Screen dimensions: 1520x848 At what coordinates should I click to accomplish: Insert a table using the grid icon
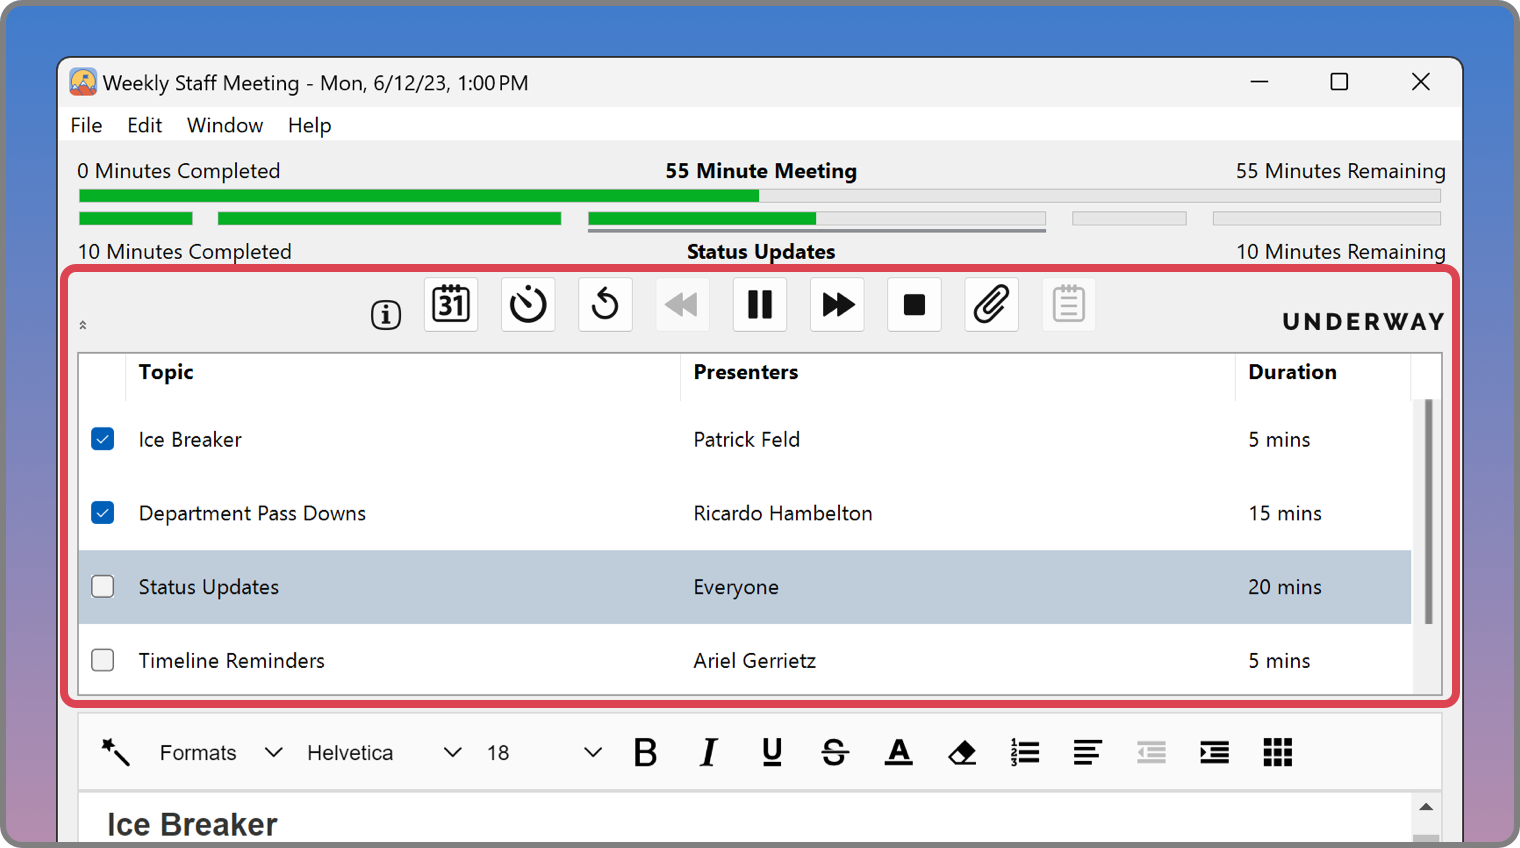pos(1277,752)
